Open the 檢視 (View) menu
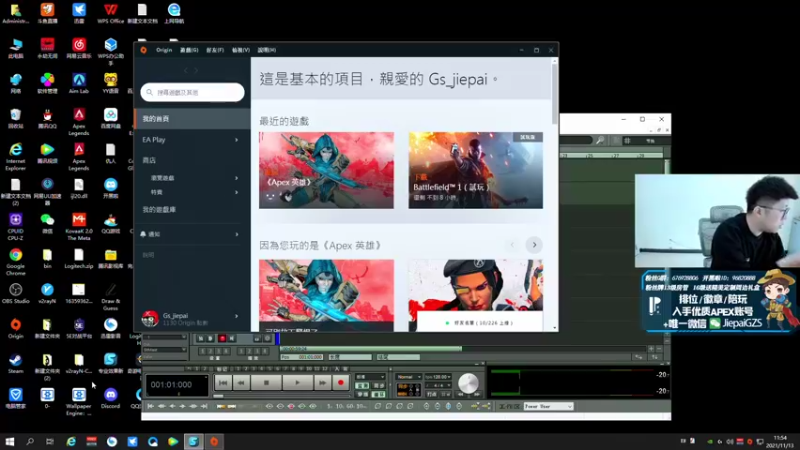The image size is (800, 450). click(241, 50)
